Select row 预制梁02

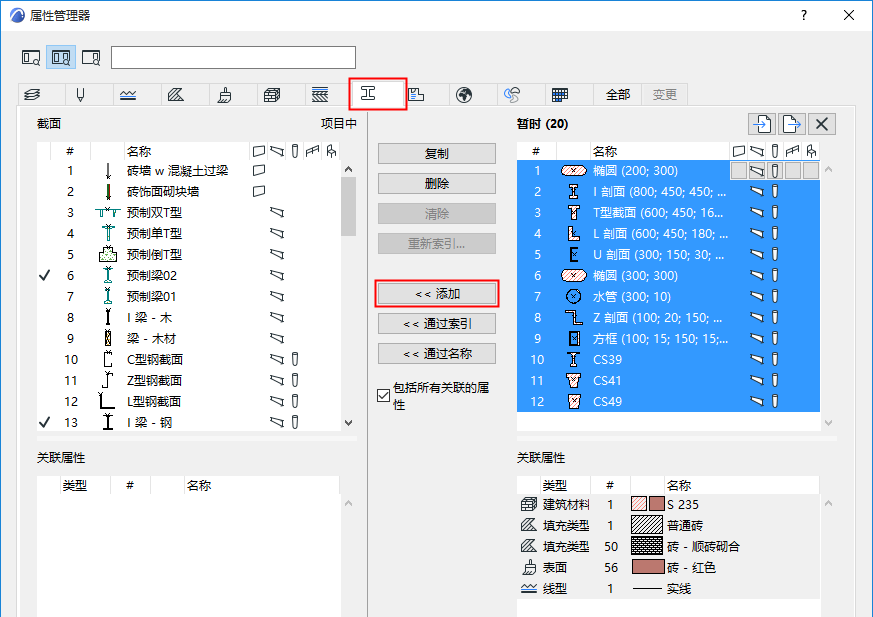(189, 276)
